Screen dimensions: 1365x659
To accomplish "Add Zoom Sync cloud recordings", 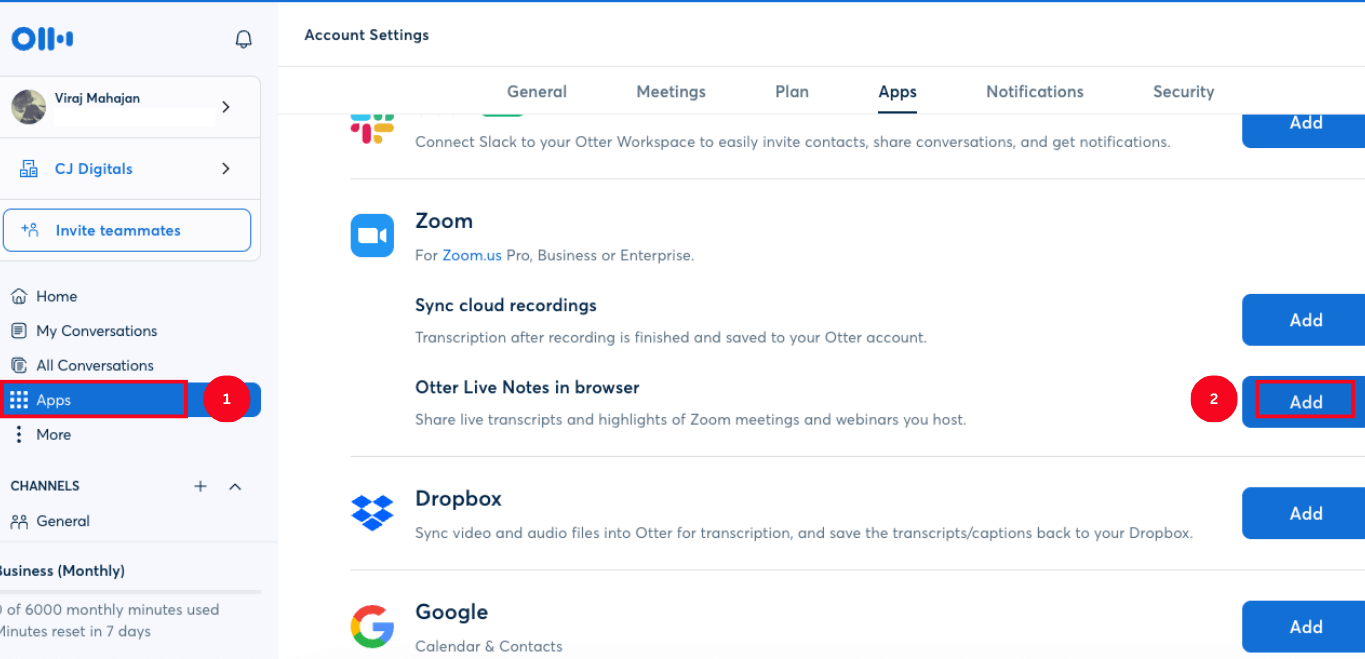I will (x=1304, y=320).
